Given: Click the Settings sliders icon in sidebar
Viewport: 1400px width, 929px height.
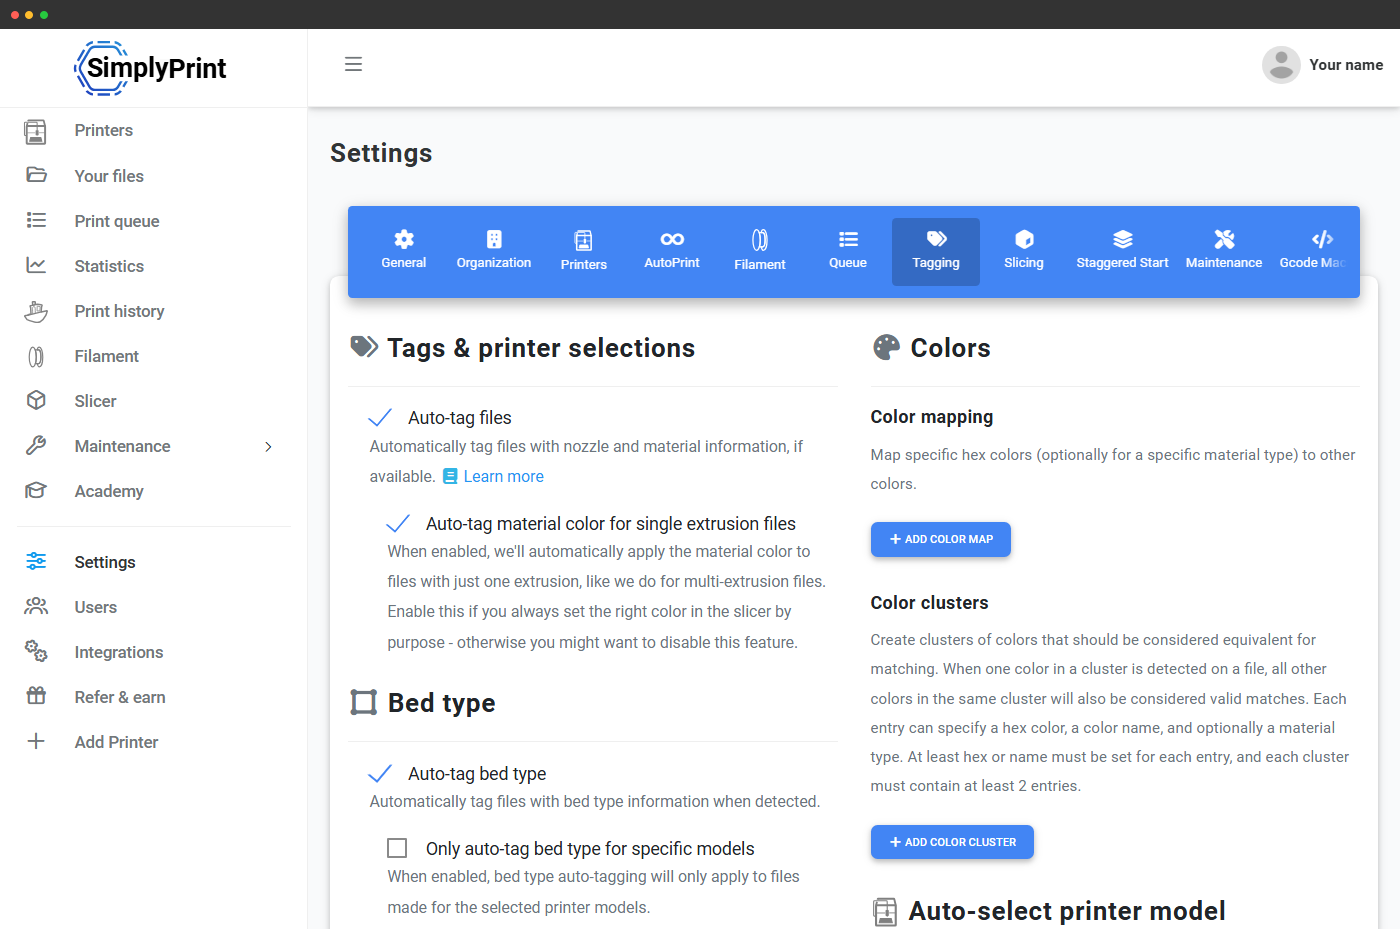Looking at the screenshot, I should (36, 561).
